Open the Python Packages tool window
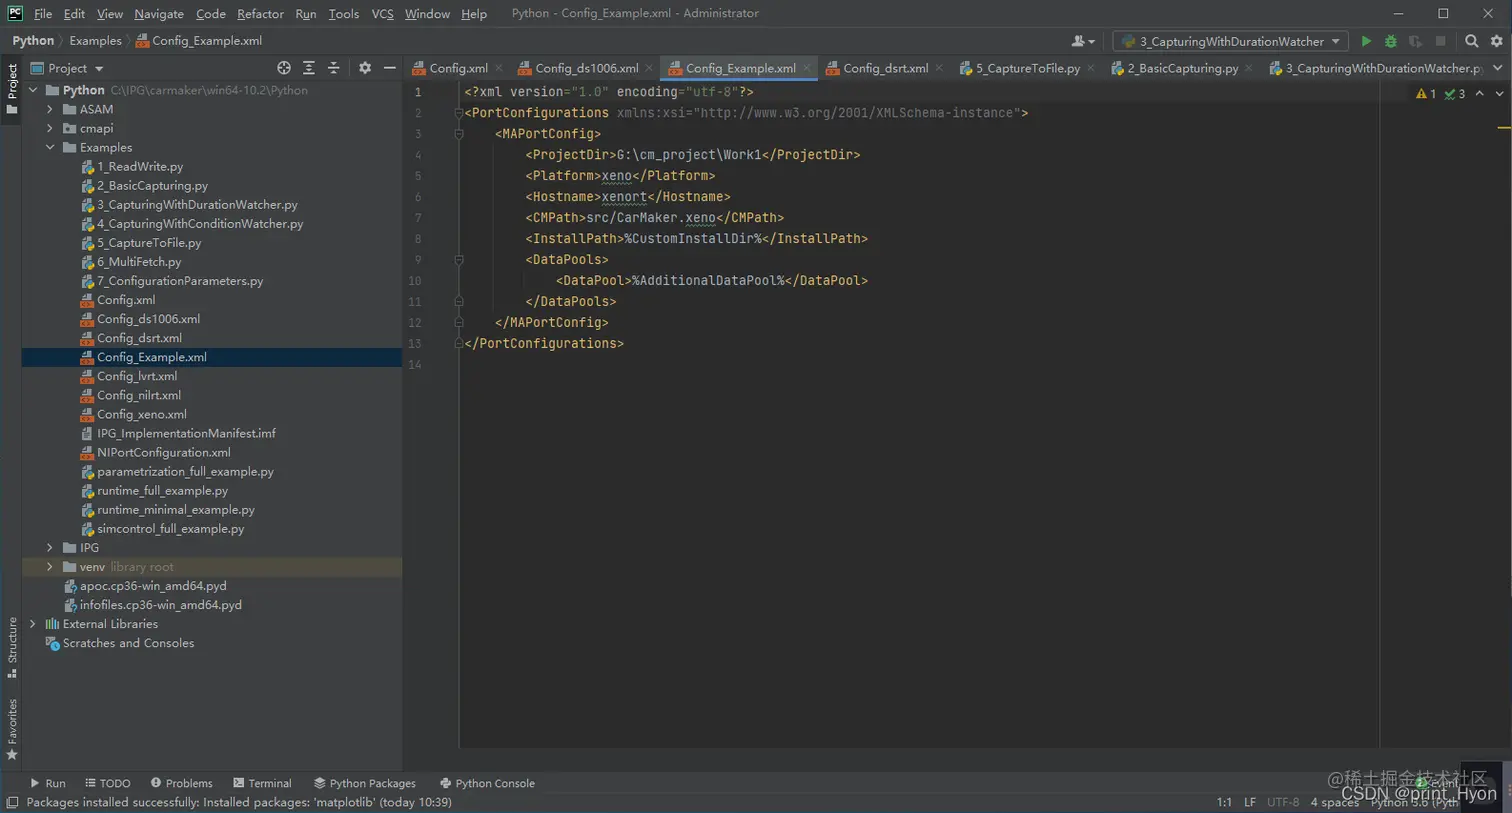The image size is (1512, 813). [x=364, y=783]
